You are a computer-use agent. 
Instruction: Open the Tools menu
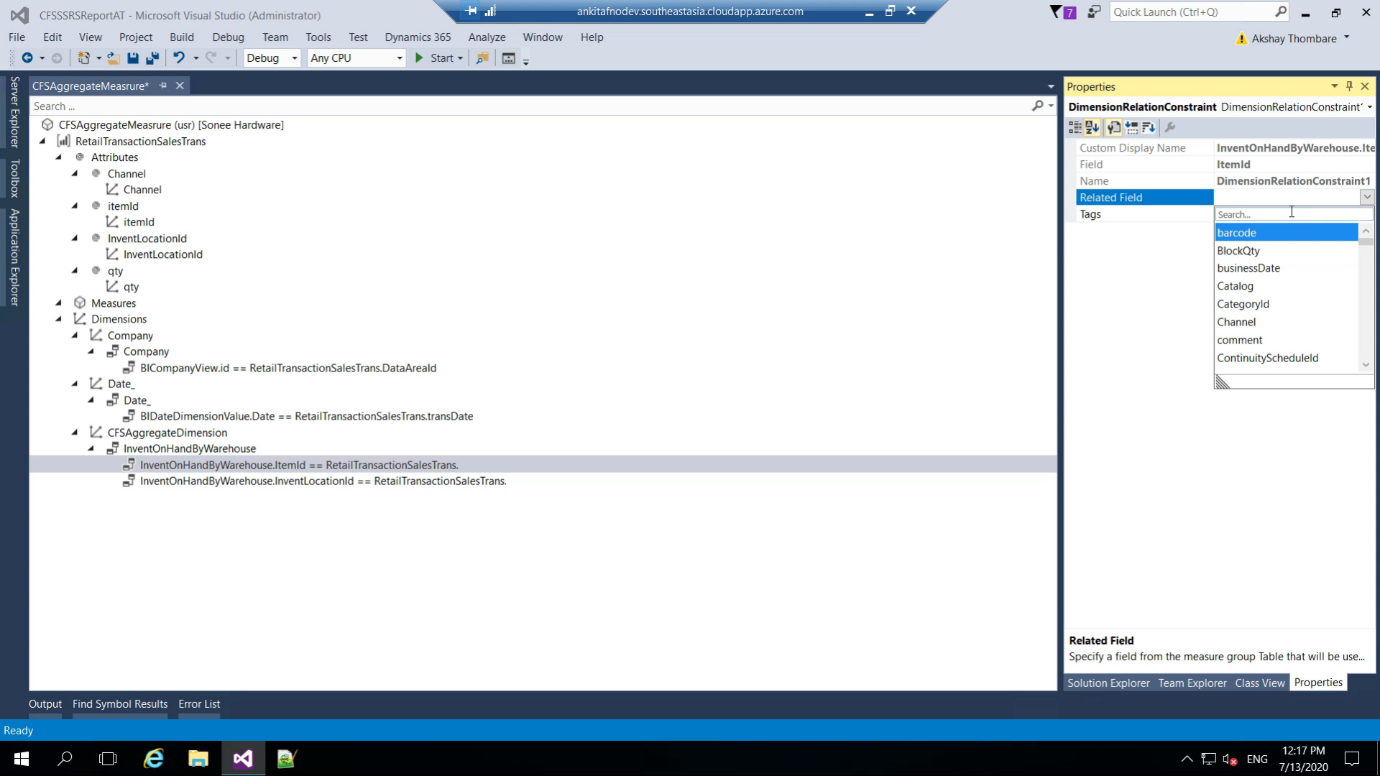(318, 37)
